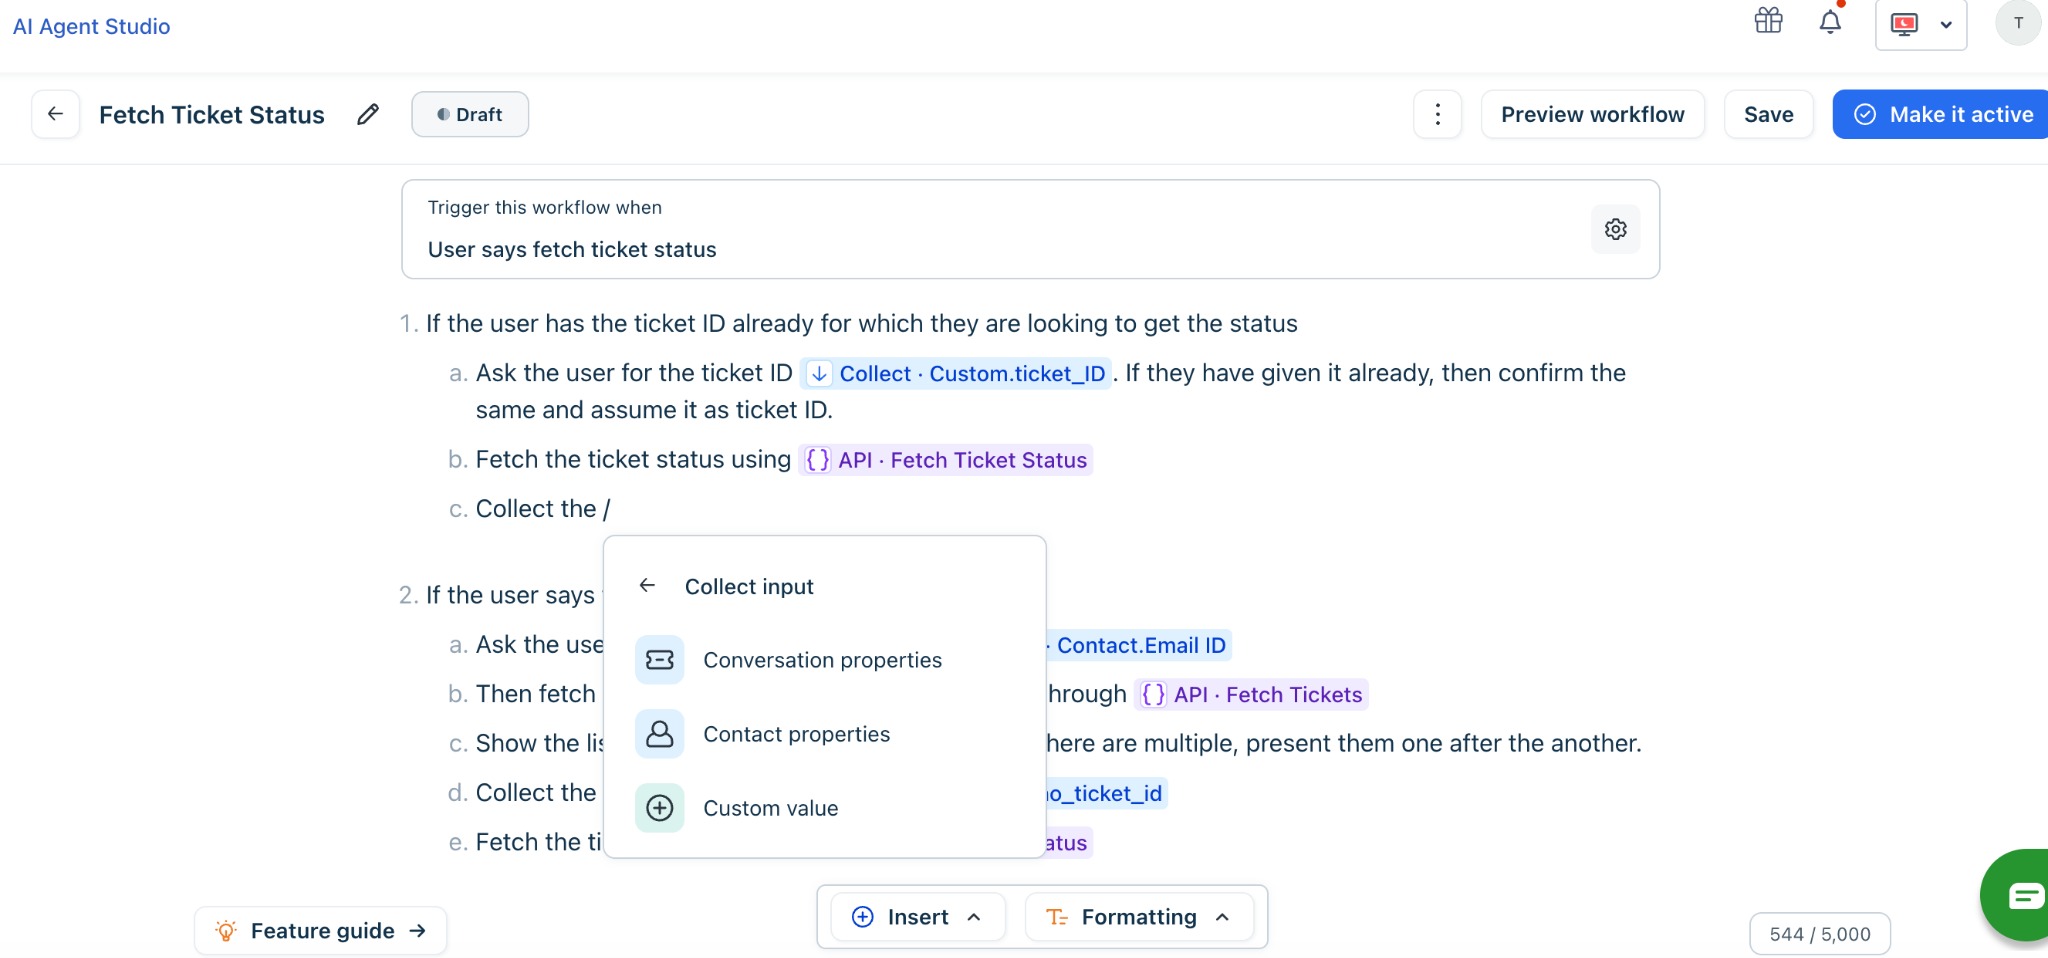Click the API Fetch Tickets chip
The width and height of the screenshot is (2048, 958).
coord(1252,694)
